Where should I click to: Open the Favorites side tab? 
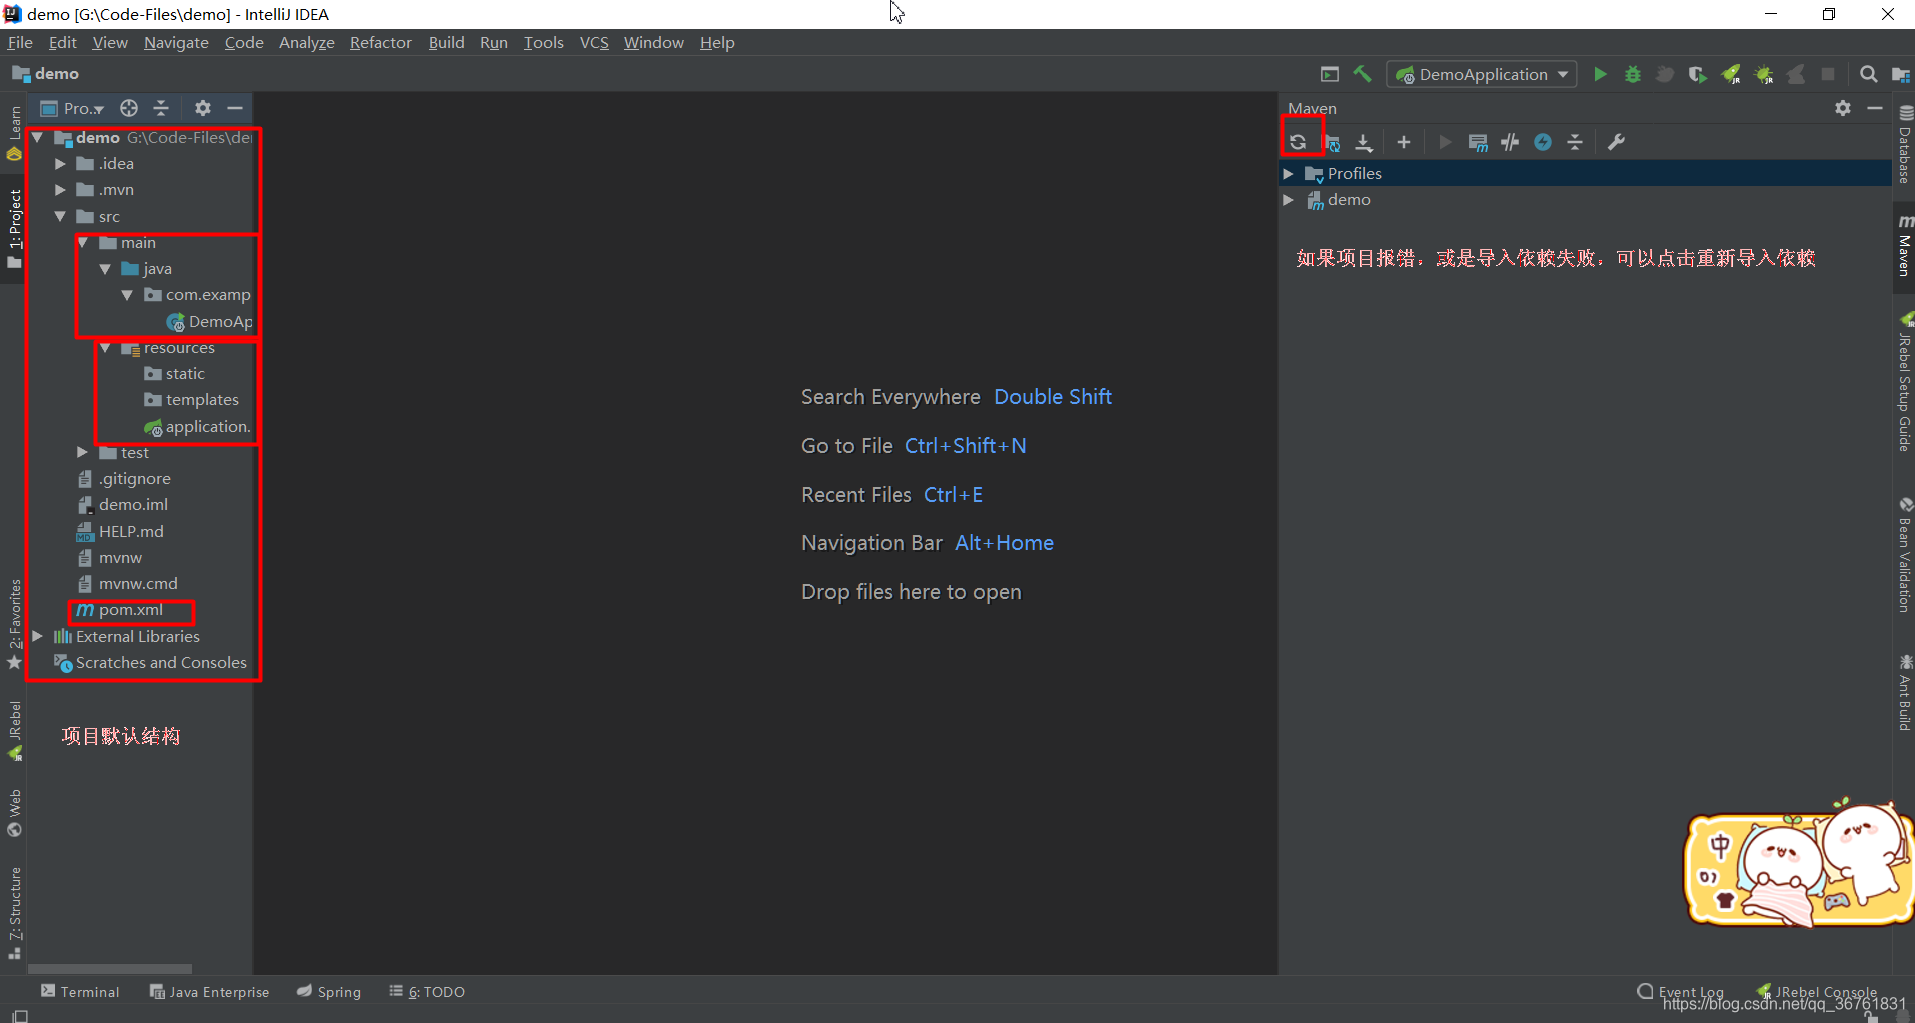[x=14, y=624]
